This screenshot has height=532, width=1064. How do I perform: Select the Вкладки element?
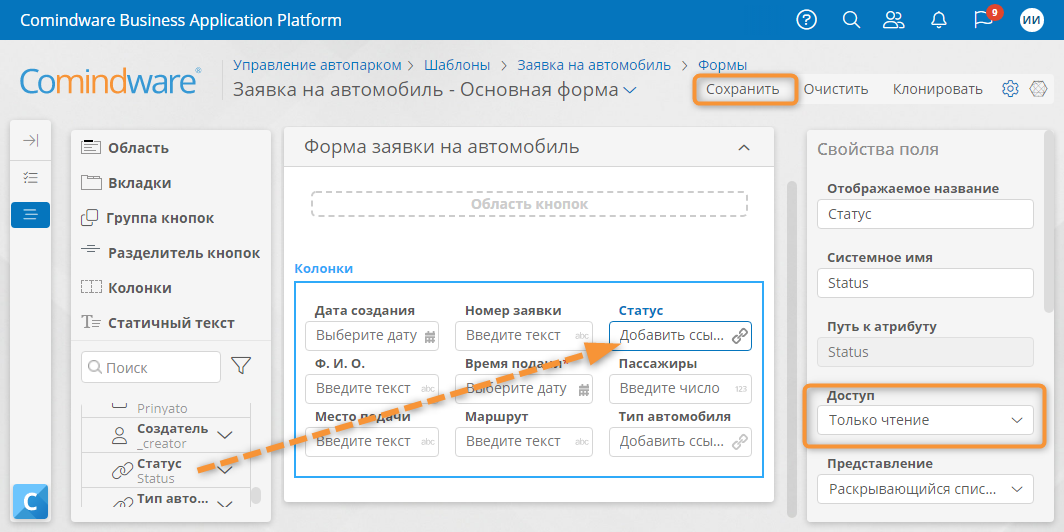[126, 183]
